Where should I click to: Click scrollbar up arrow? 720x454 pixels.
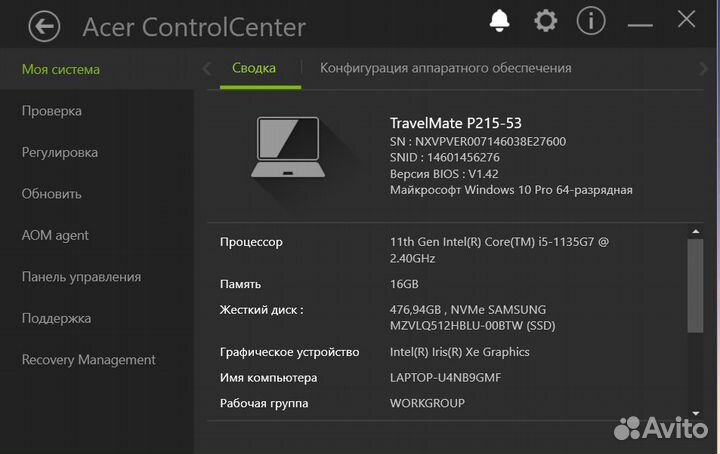(696, 231)
